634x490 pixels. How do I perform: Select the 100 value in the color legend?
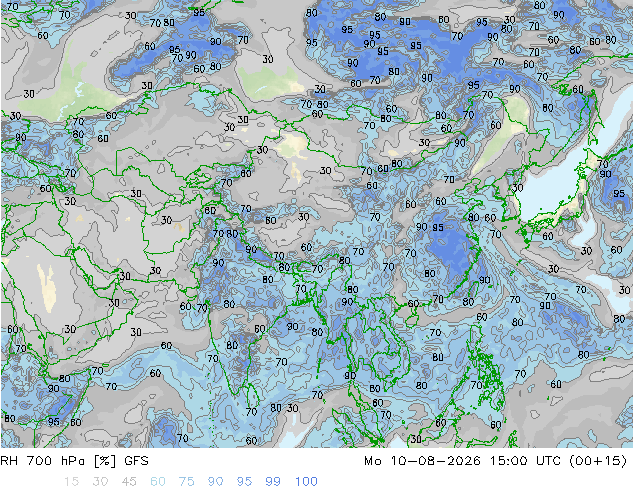click(306, 482)
